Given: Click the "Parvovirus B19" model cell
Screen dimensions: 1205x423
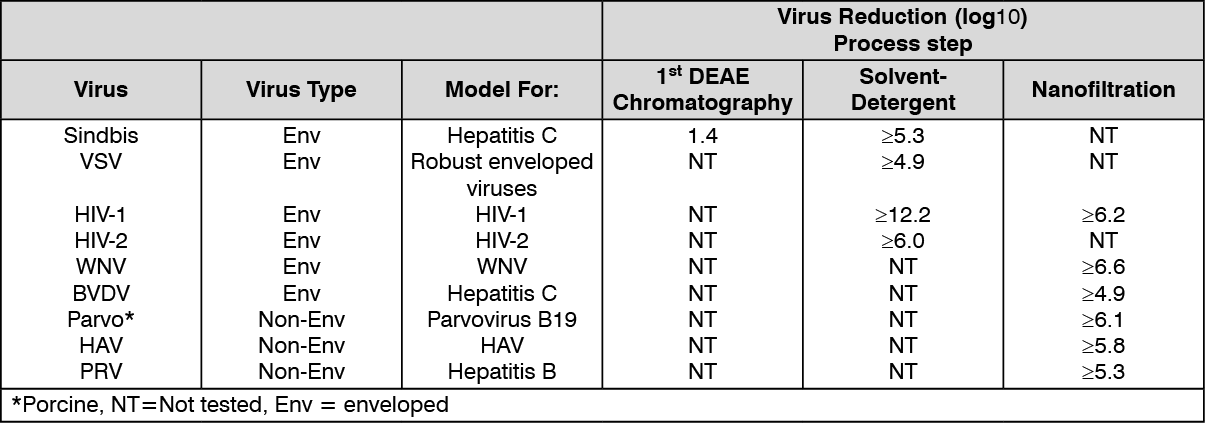Looking at the screenshot, I should point(501,320).
